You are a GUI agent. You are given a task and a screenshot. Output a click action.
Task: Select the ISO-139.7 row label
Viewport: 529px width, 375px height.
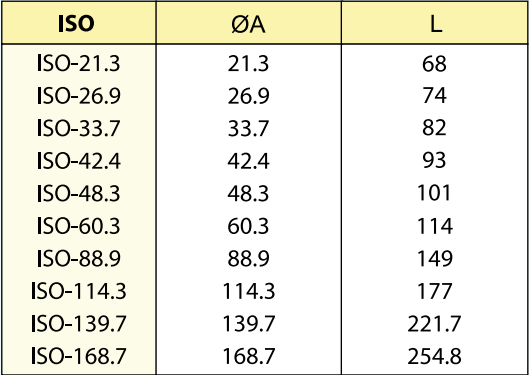pyautogui.click(x=79, y=323)
